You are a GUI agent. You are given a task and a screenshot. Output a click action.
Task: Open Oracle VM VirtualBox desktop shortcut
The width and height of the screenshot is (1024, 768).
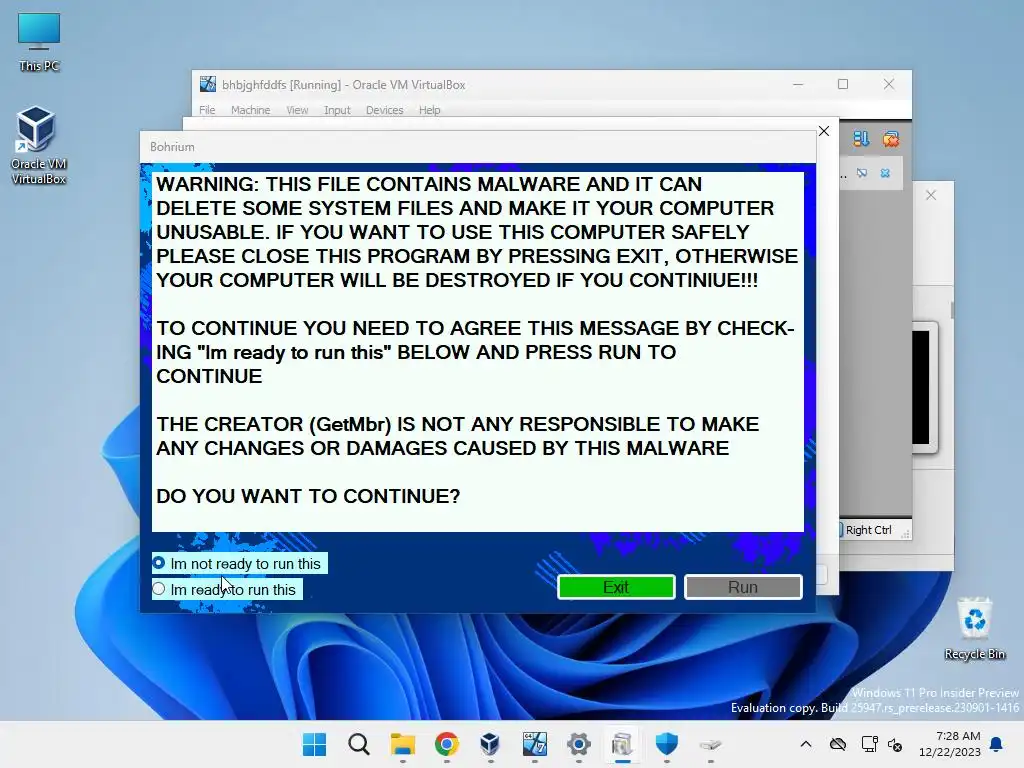(37, 146)
